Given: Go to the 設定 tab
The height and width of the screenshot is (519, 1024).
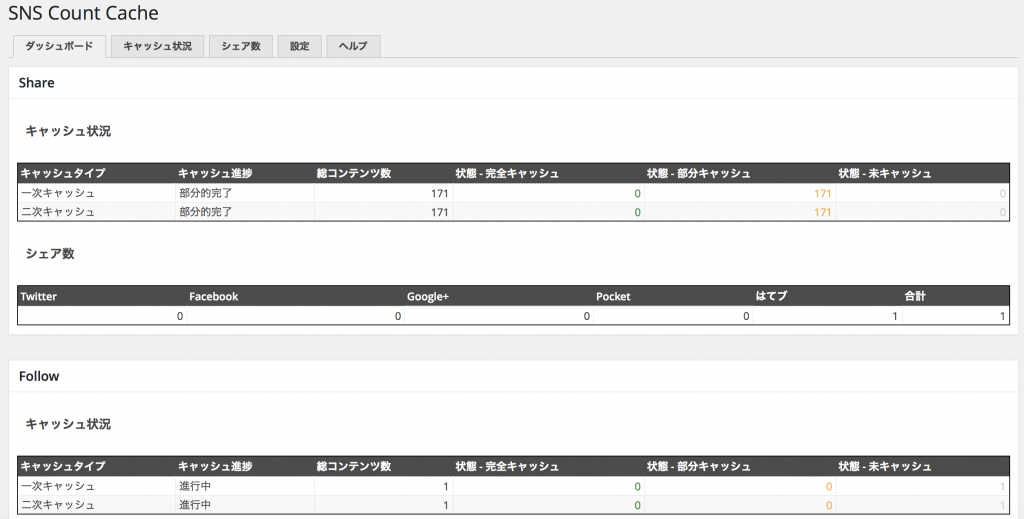Looking at the screenshot, I should (x=300, y=46).
